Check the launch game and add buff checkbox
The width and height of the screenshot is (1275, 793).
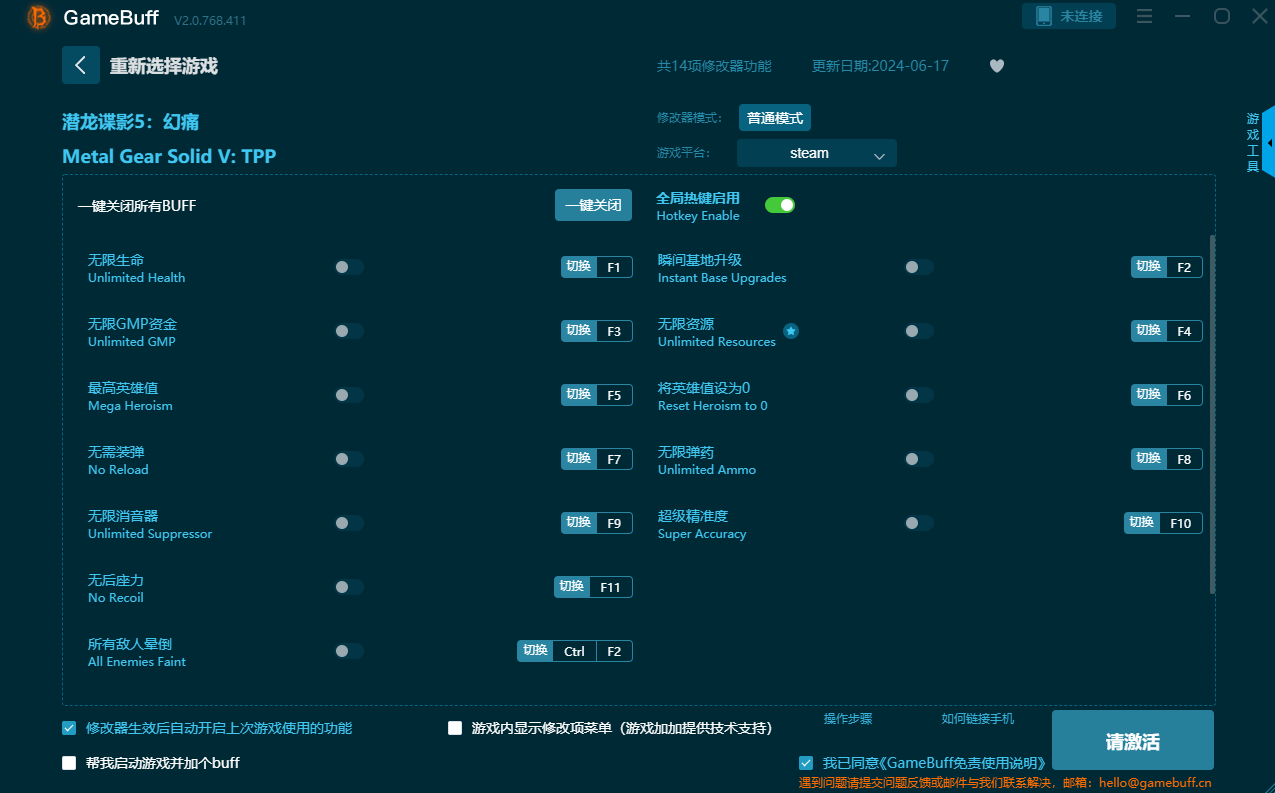tap(69, 763)
